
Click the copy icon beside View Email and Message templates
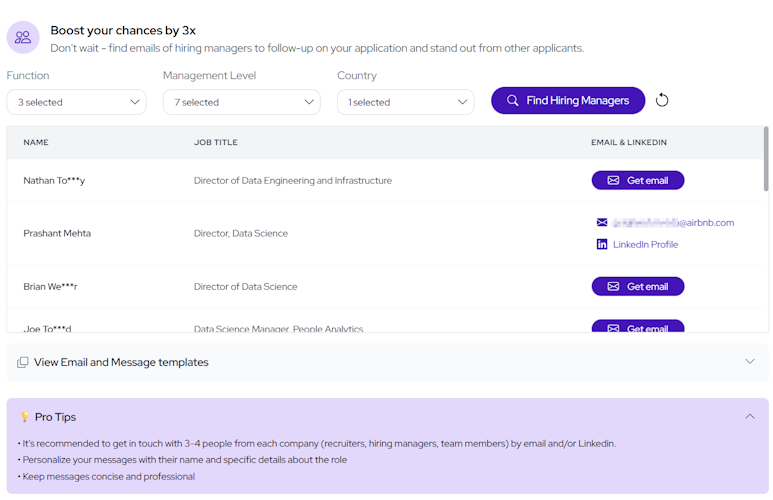23,362
